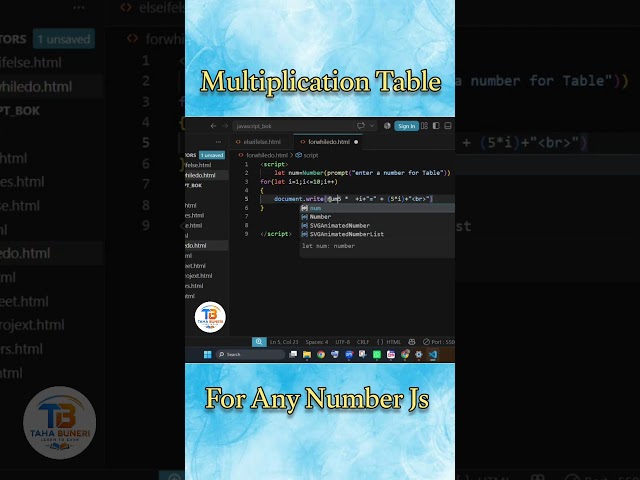Open WhatsApp from the taskbar

point(377,354)
